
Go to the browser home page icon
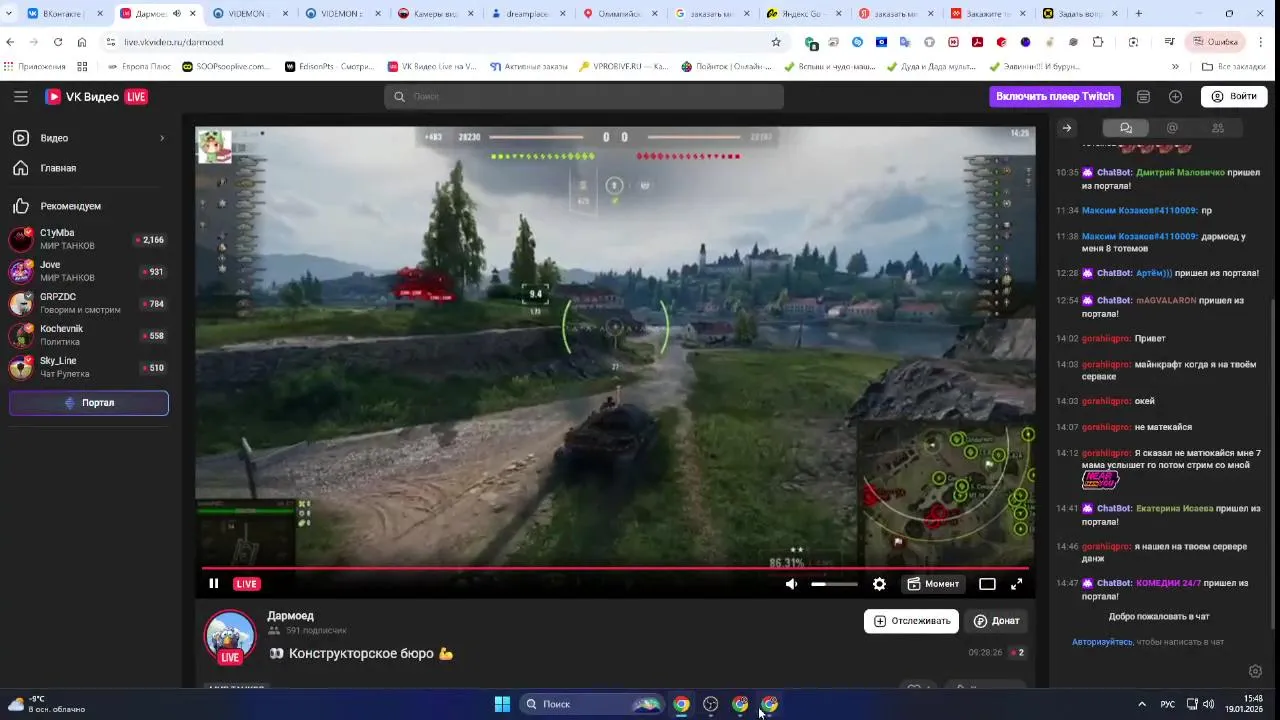click(81, 42)
